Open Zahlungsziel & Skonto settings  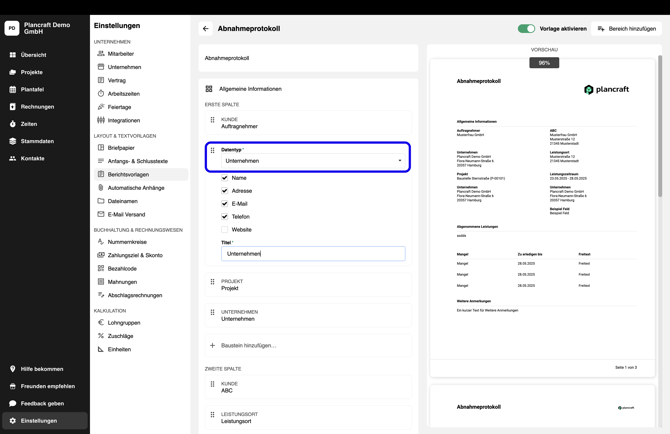pos(141,255)
